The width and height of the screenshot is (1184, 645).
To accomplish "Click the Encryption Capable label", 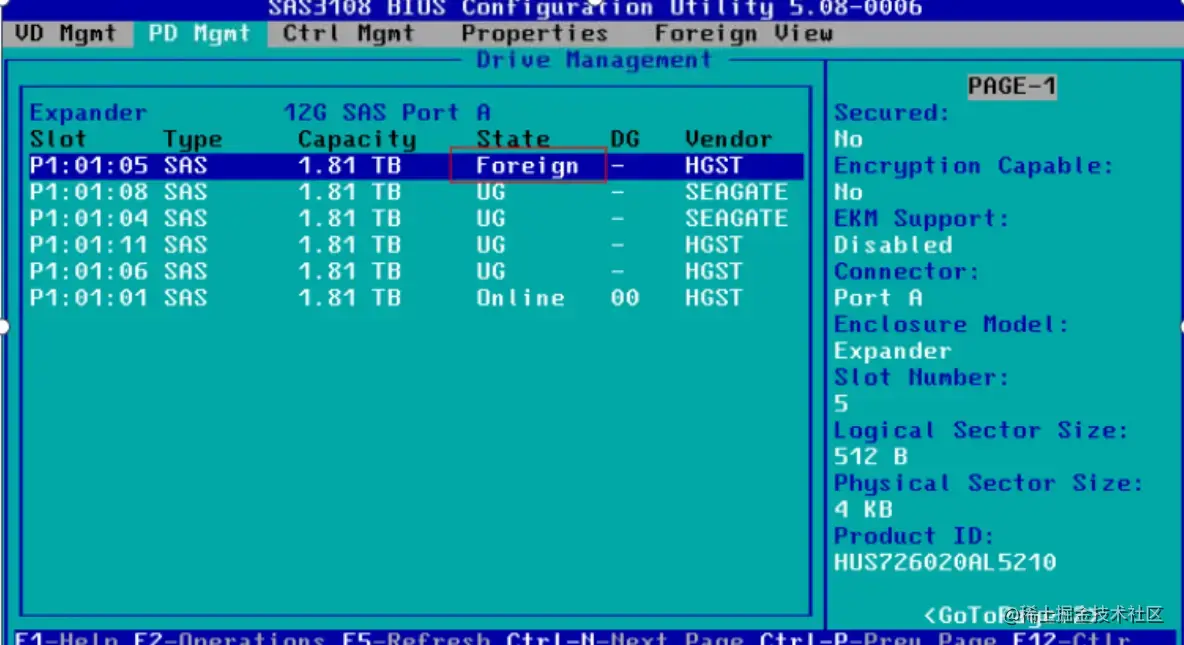I will (x=973, y=166).
